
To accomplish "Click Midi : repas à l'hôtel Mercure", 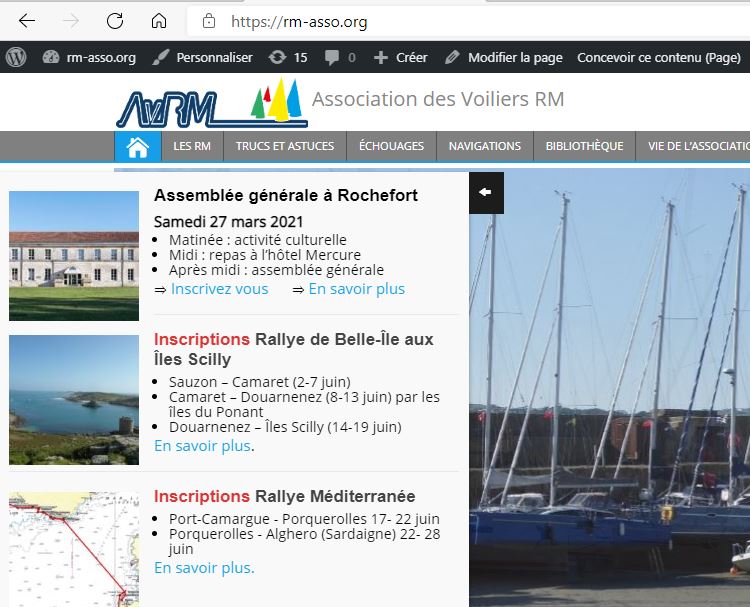I will click(265, 255).
